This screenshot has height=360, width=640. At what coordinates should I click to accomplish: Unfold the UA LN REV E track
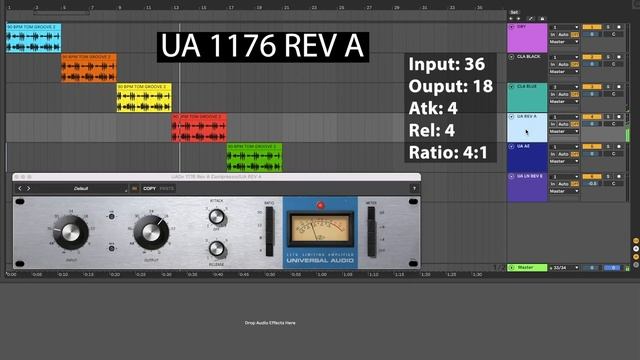(511, 176)
